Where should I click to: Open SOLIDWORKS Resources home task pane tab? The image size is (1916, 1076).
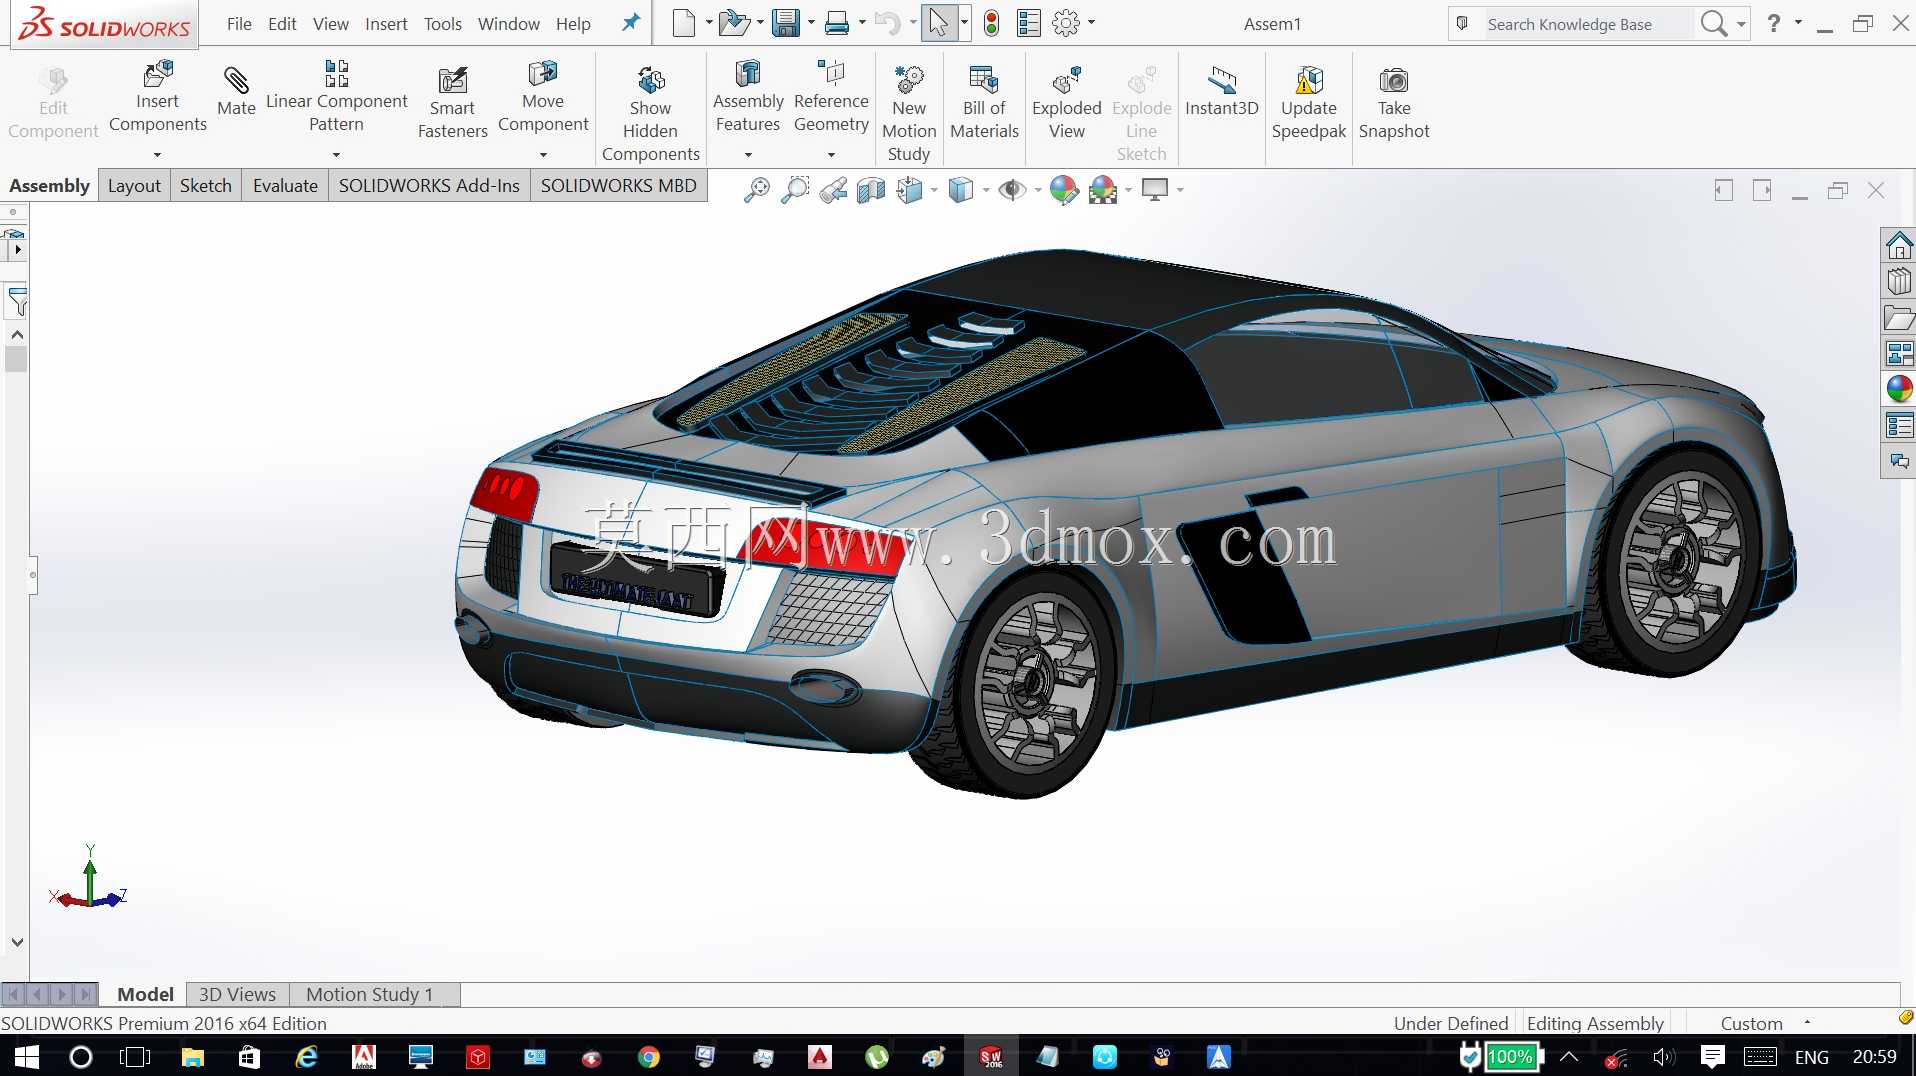(x=1899, y=245)
